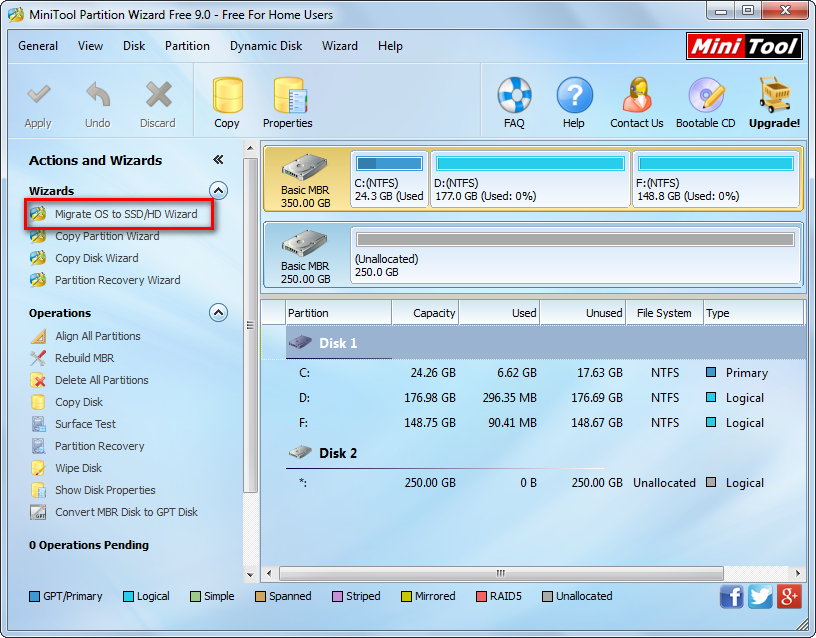
Task: Click the Rebuild MBR icon
Action: 38,358
